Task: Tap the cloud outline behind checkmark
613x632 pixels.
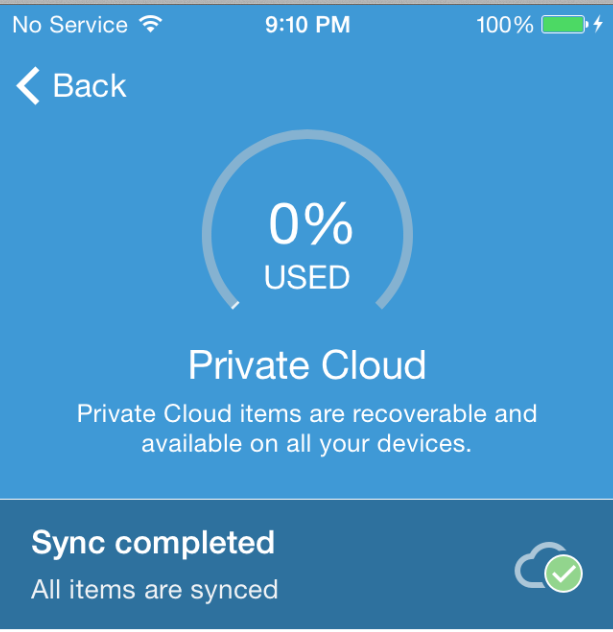Action: [x=534, y=564]
